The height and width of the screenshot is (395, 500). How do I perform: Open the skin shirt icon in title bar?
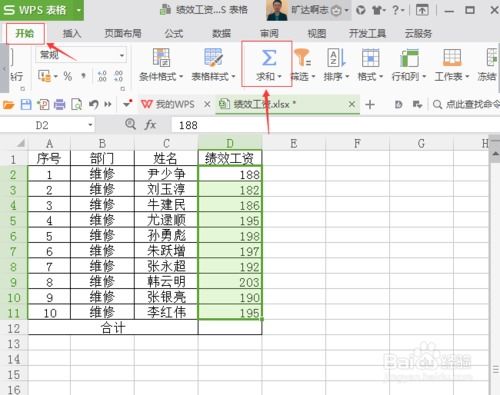pyautogui.click(x=377, y=10)
